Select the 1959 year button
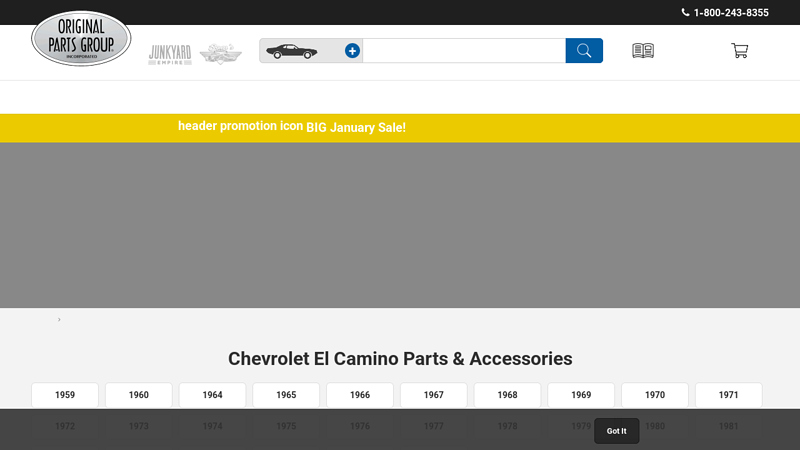Screen dimensions: 800x450 [65, 395]
